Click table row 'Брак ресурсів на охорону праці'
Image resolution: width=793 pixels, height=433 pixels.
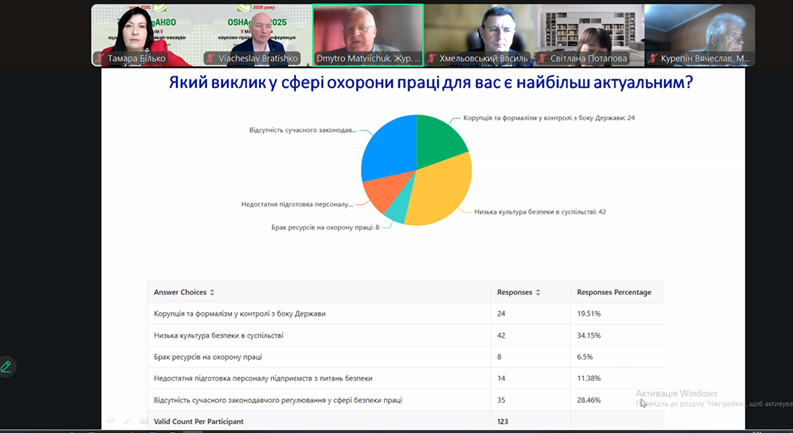[x=406, y=357]
